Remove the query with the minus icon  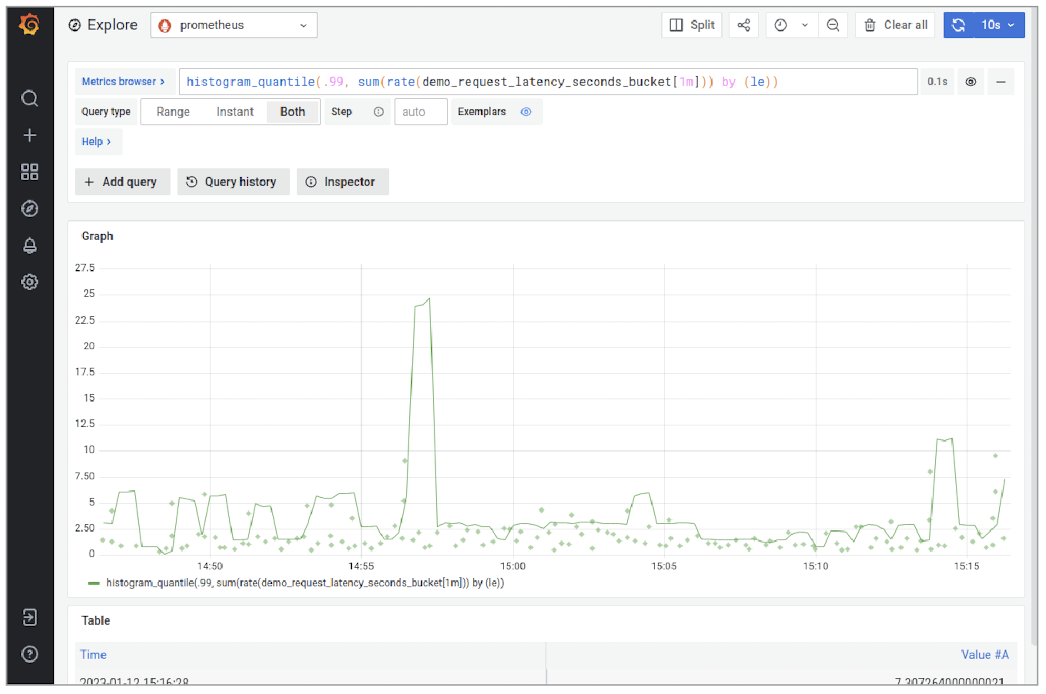coord(1001,82)
